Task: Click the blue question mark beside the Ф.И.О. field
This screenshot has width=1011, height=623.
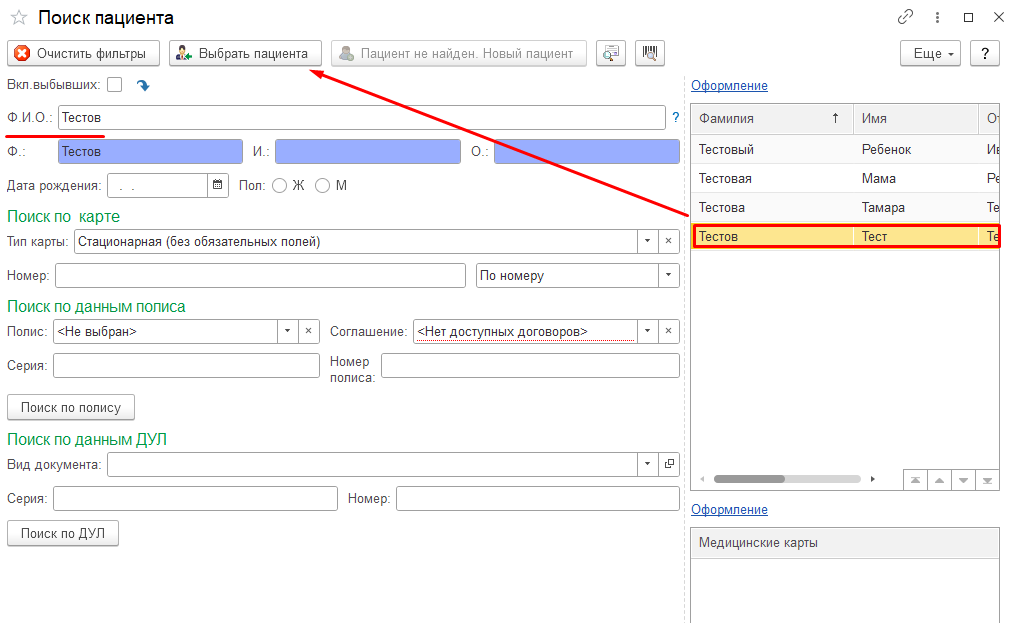Action: [675, 117]
